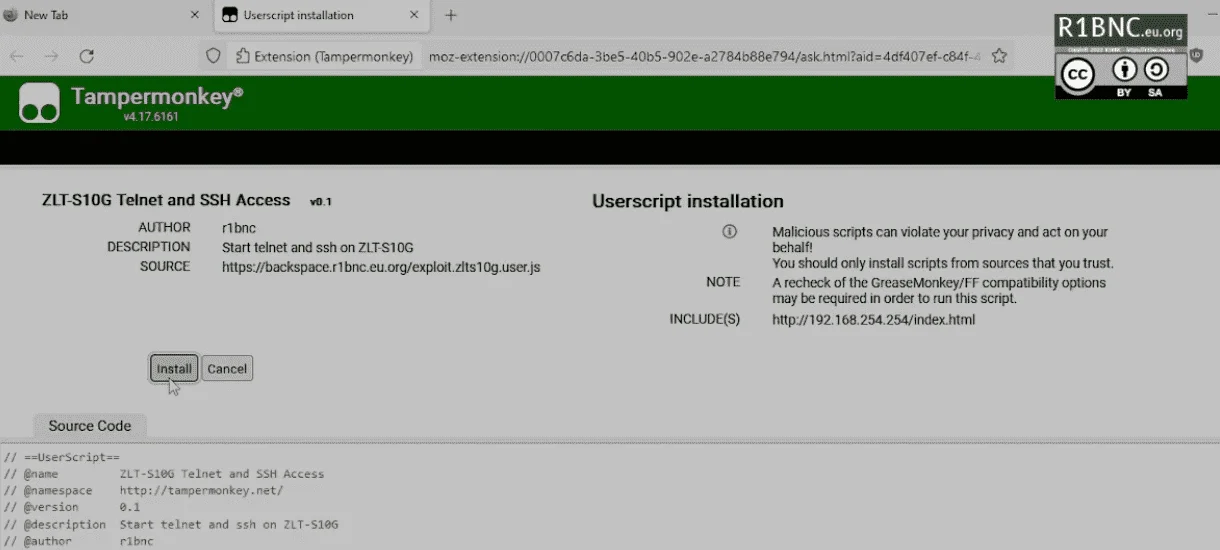Screen dimensions: 1220x550
Task: Click the description Start telnet and ssh text
Action: point(318,247)
